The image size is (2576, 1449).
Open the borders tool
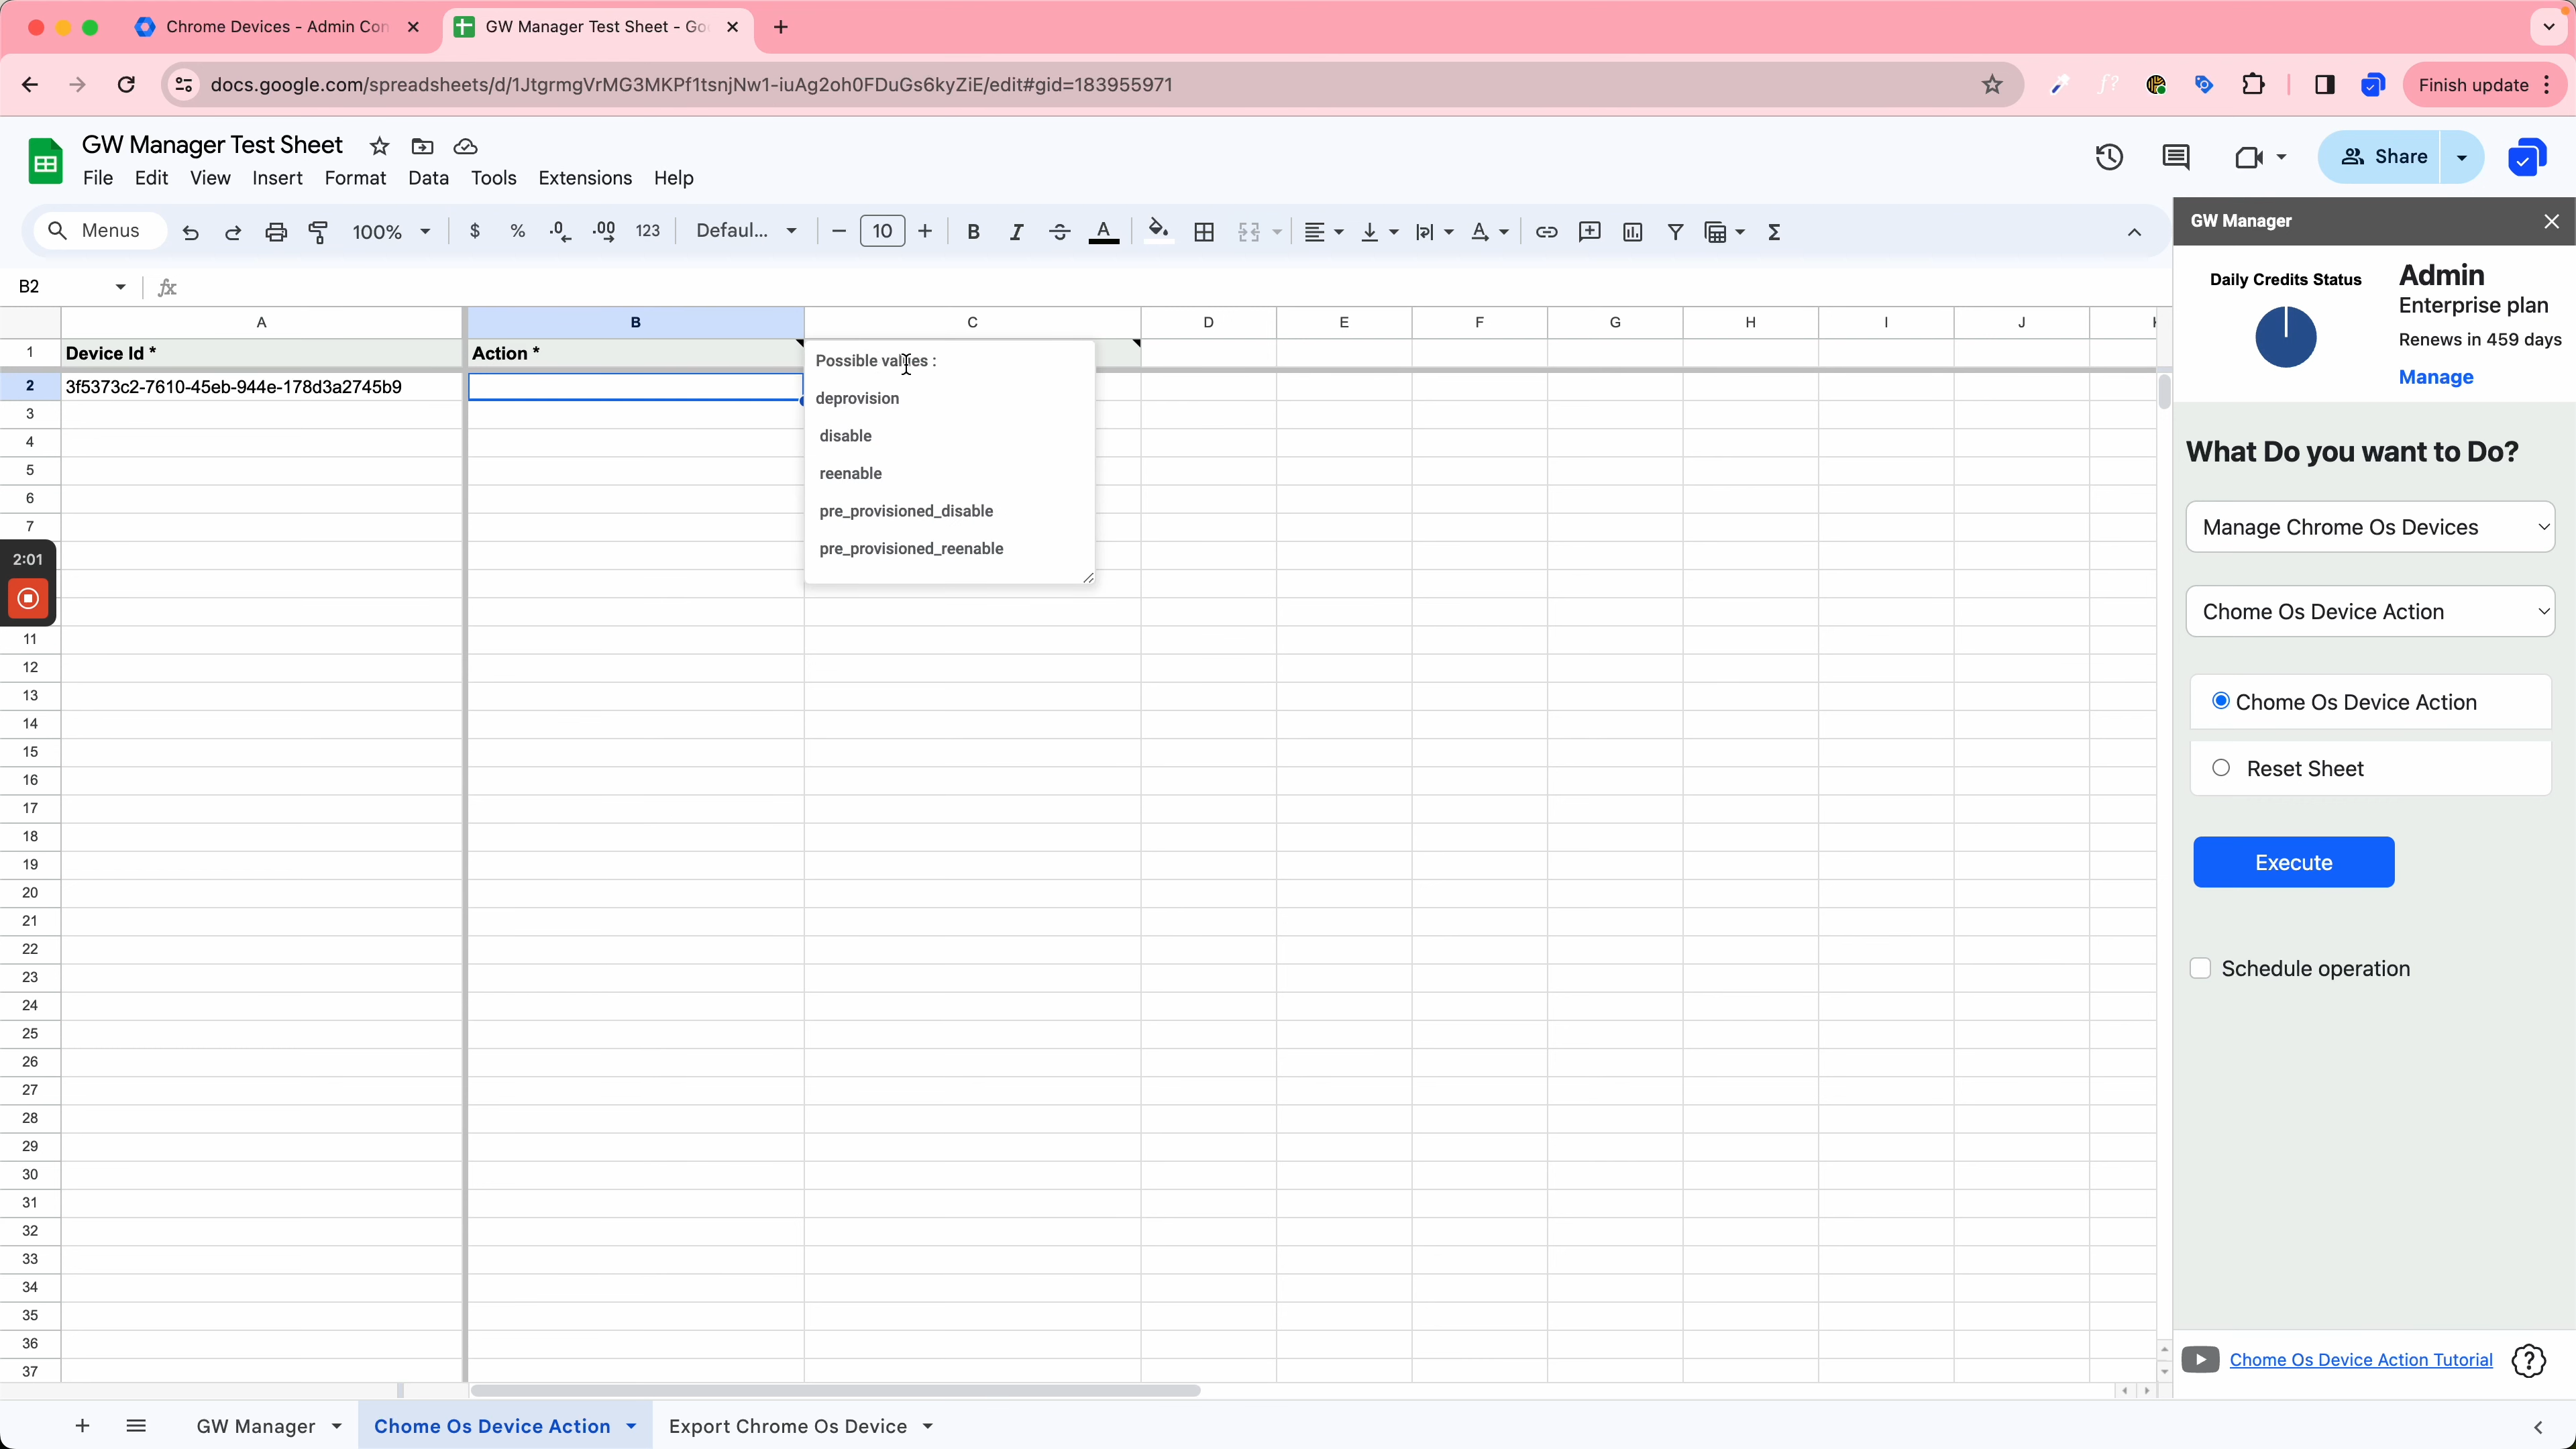(1204, 232)
